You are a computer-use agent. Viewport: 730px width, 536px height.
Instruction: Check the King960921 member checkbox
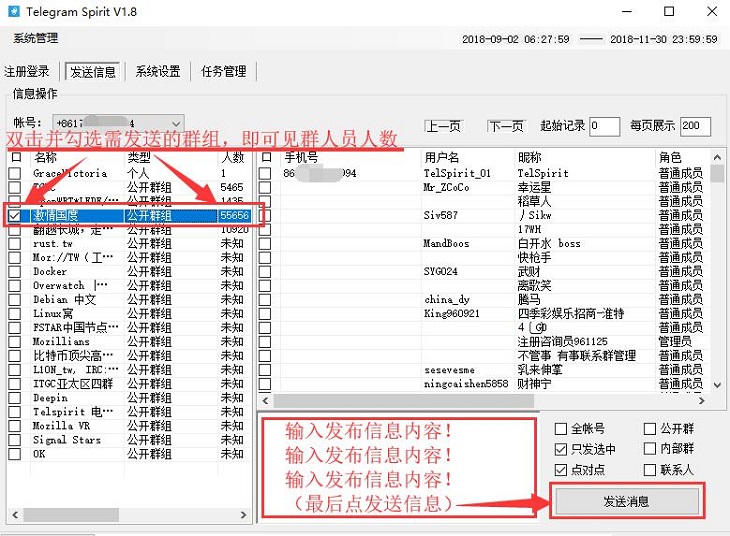pos(265,313)
